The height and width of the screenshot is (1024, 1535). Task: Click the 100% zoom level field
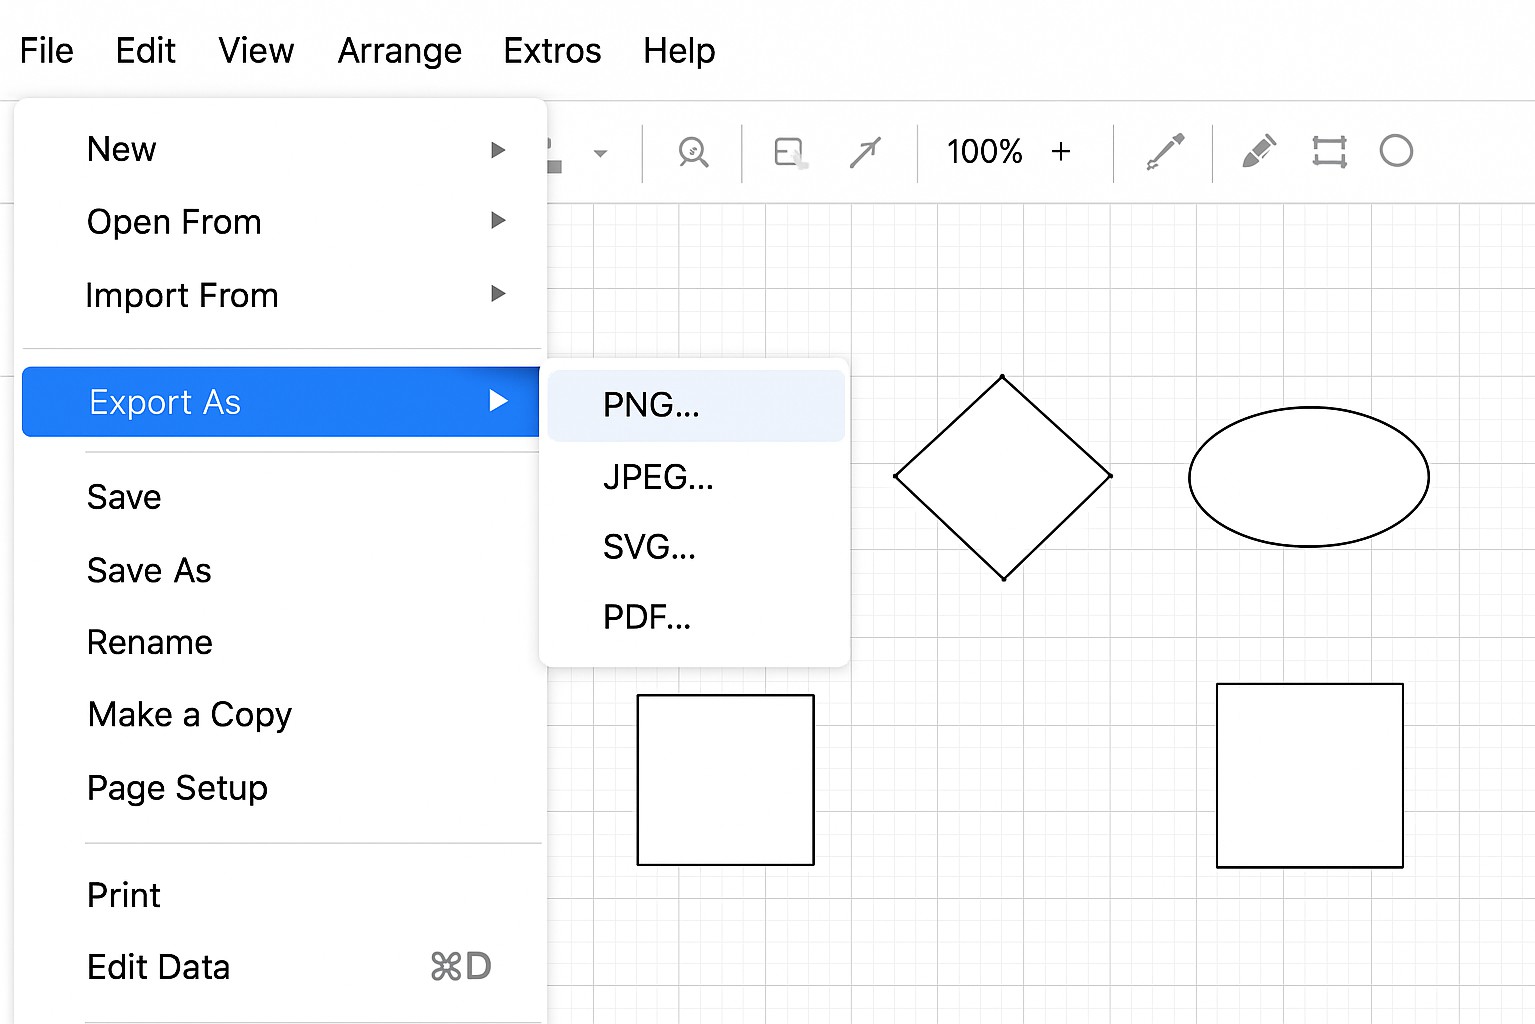point(984,152)
